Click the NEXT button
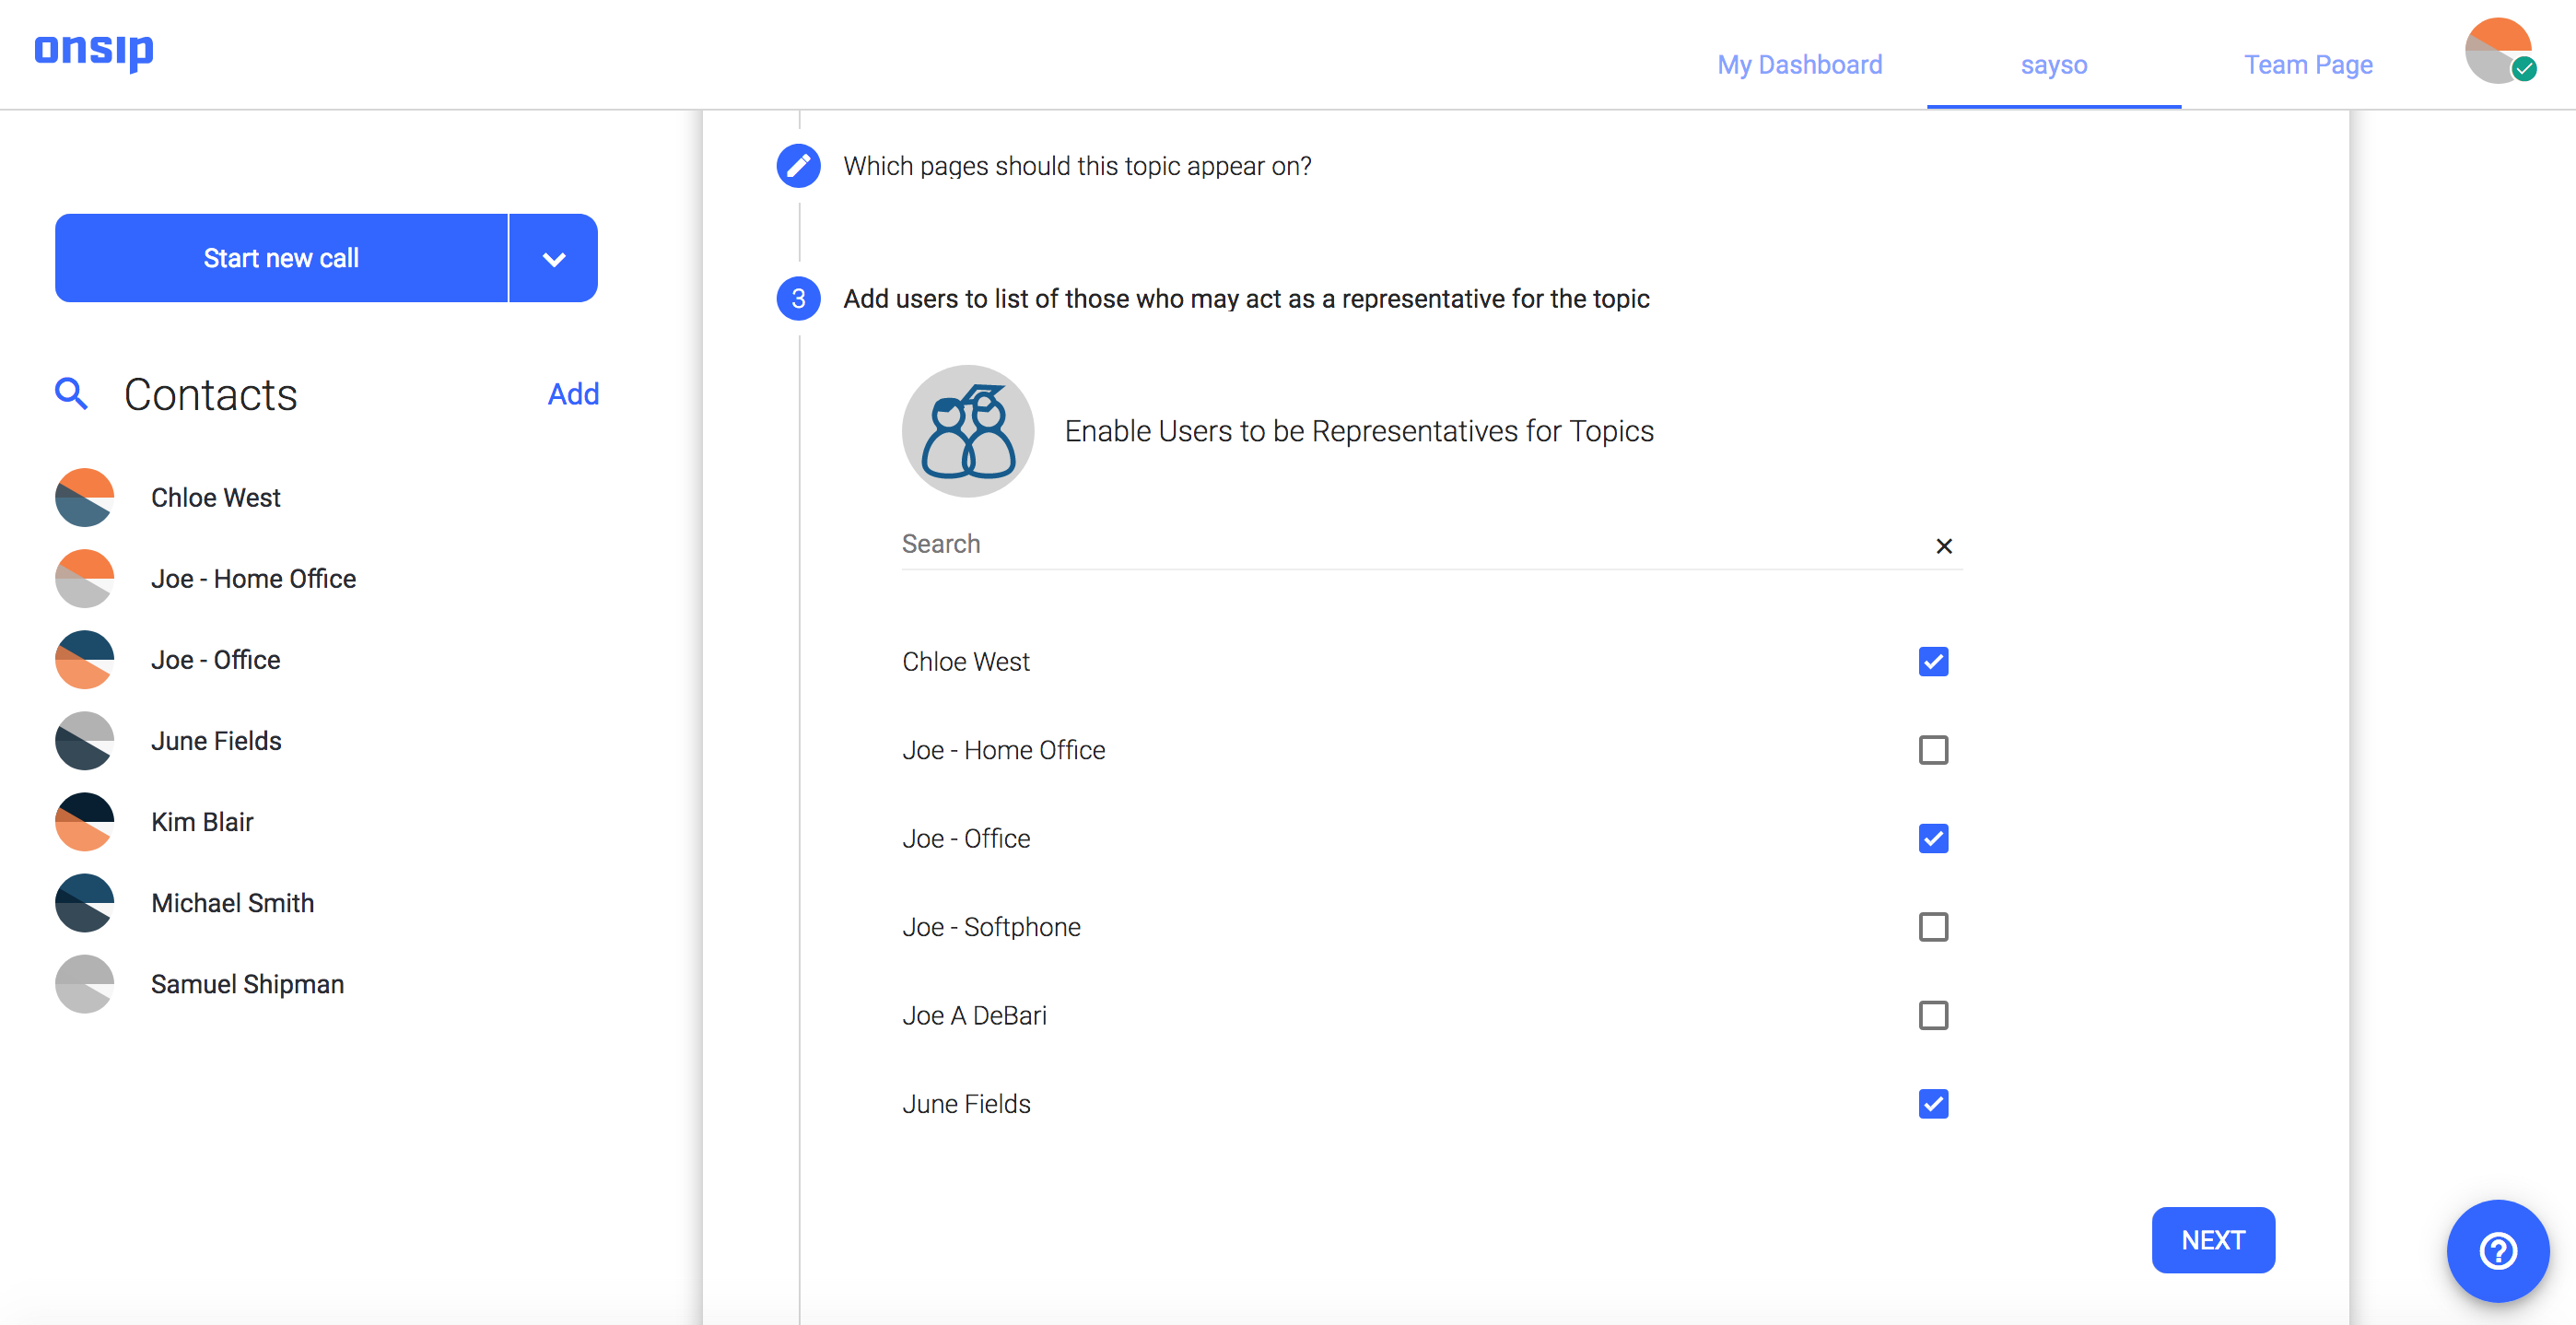The image size is (2576, 1325). point(2212,1240)
